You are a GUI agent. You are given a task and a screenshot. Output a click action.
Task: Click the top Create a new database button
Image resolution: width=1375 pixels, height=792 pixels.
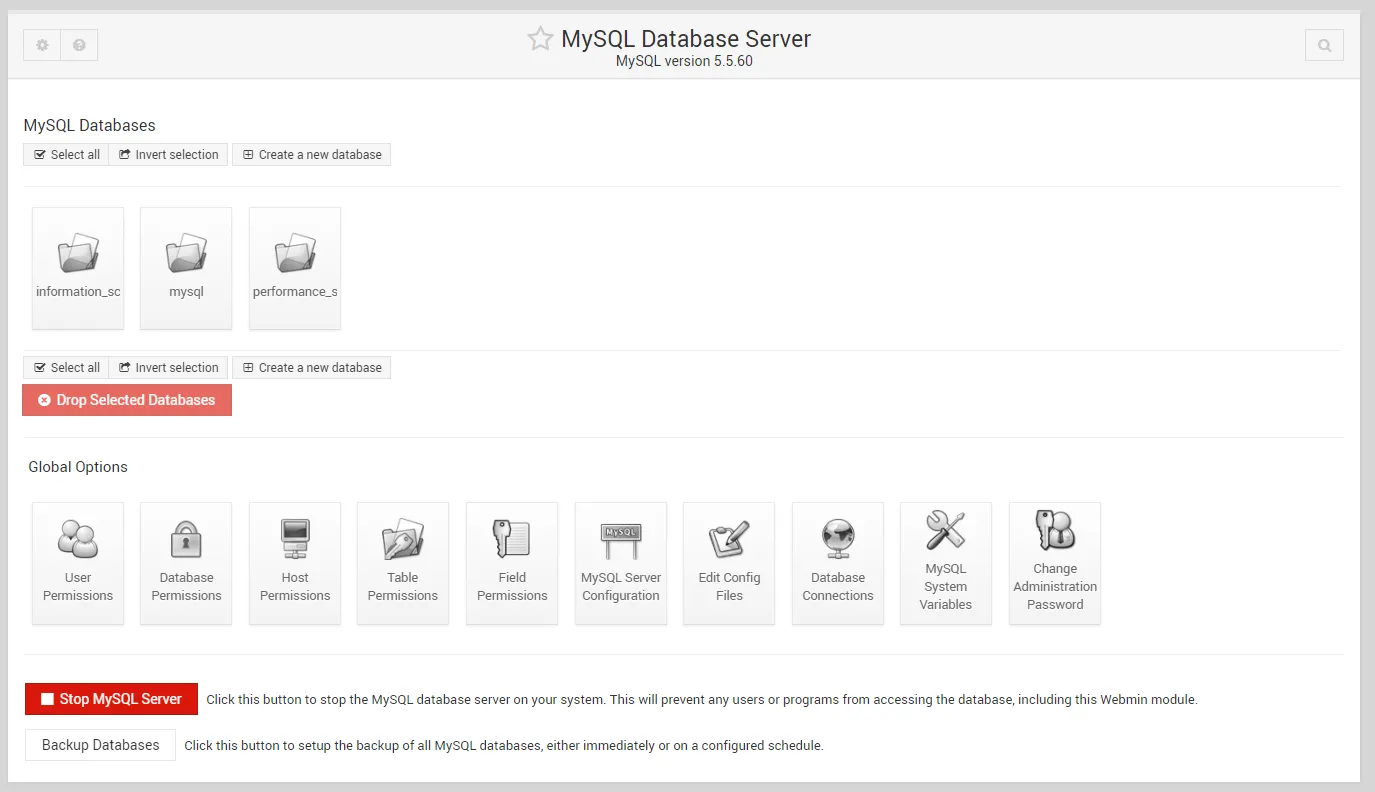311,155
